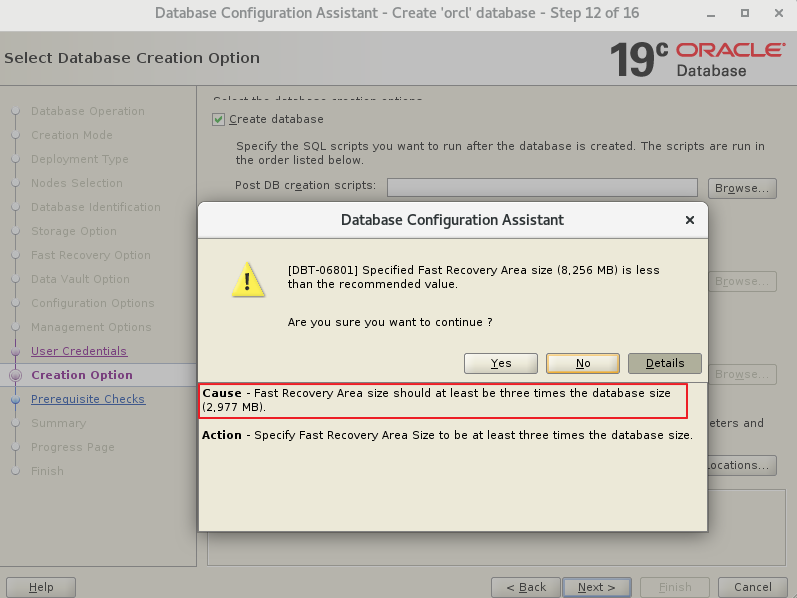Close the main wizard window
This screenshot has width=797, height=598.
click(779, 13)
